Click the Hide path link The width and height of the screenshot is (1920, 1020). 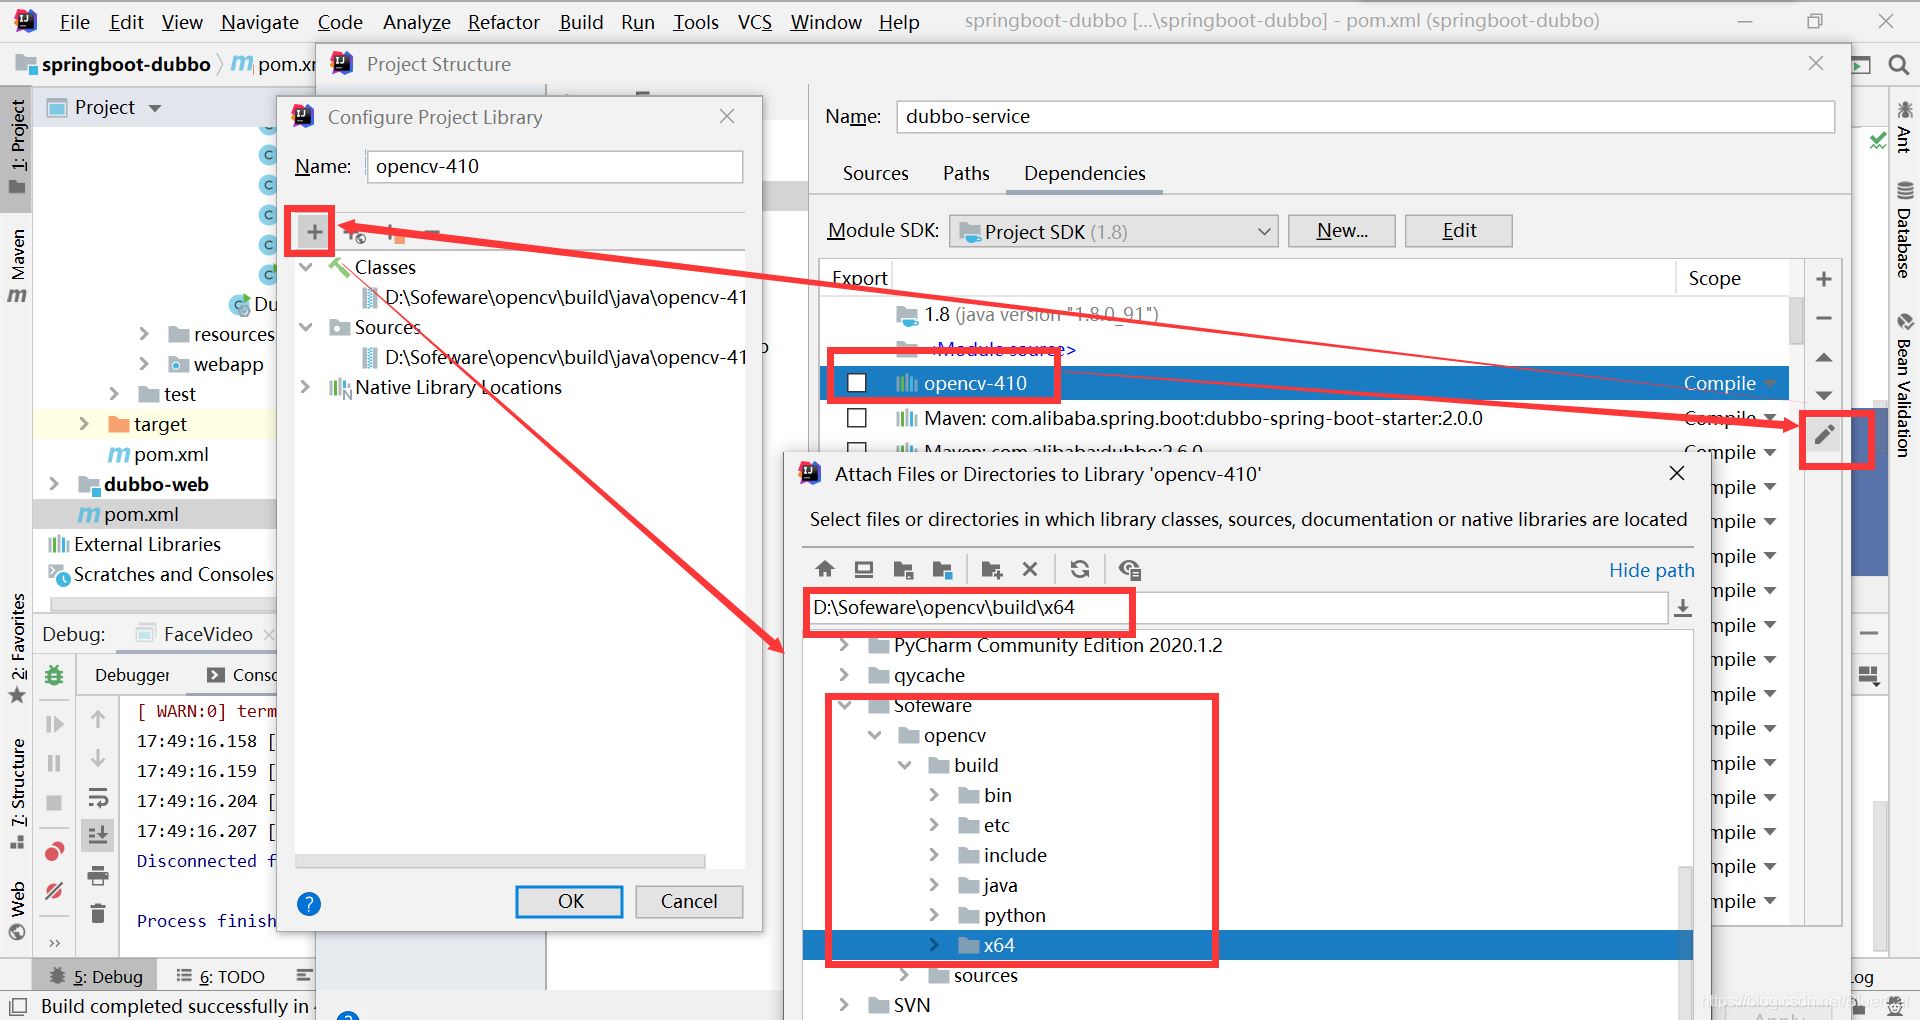click(x=1651, y=570)
